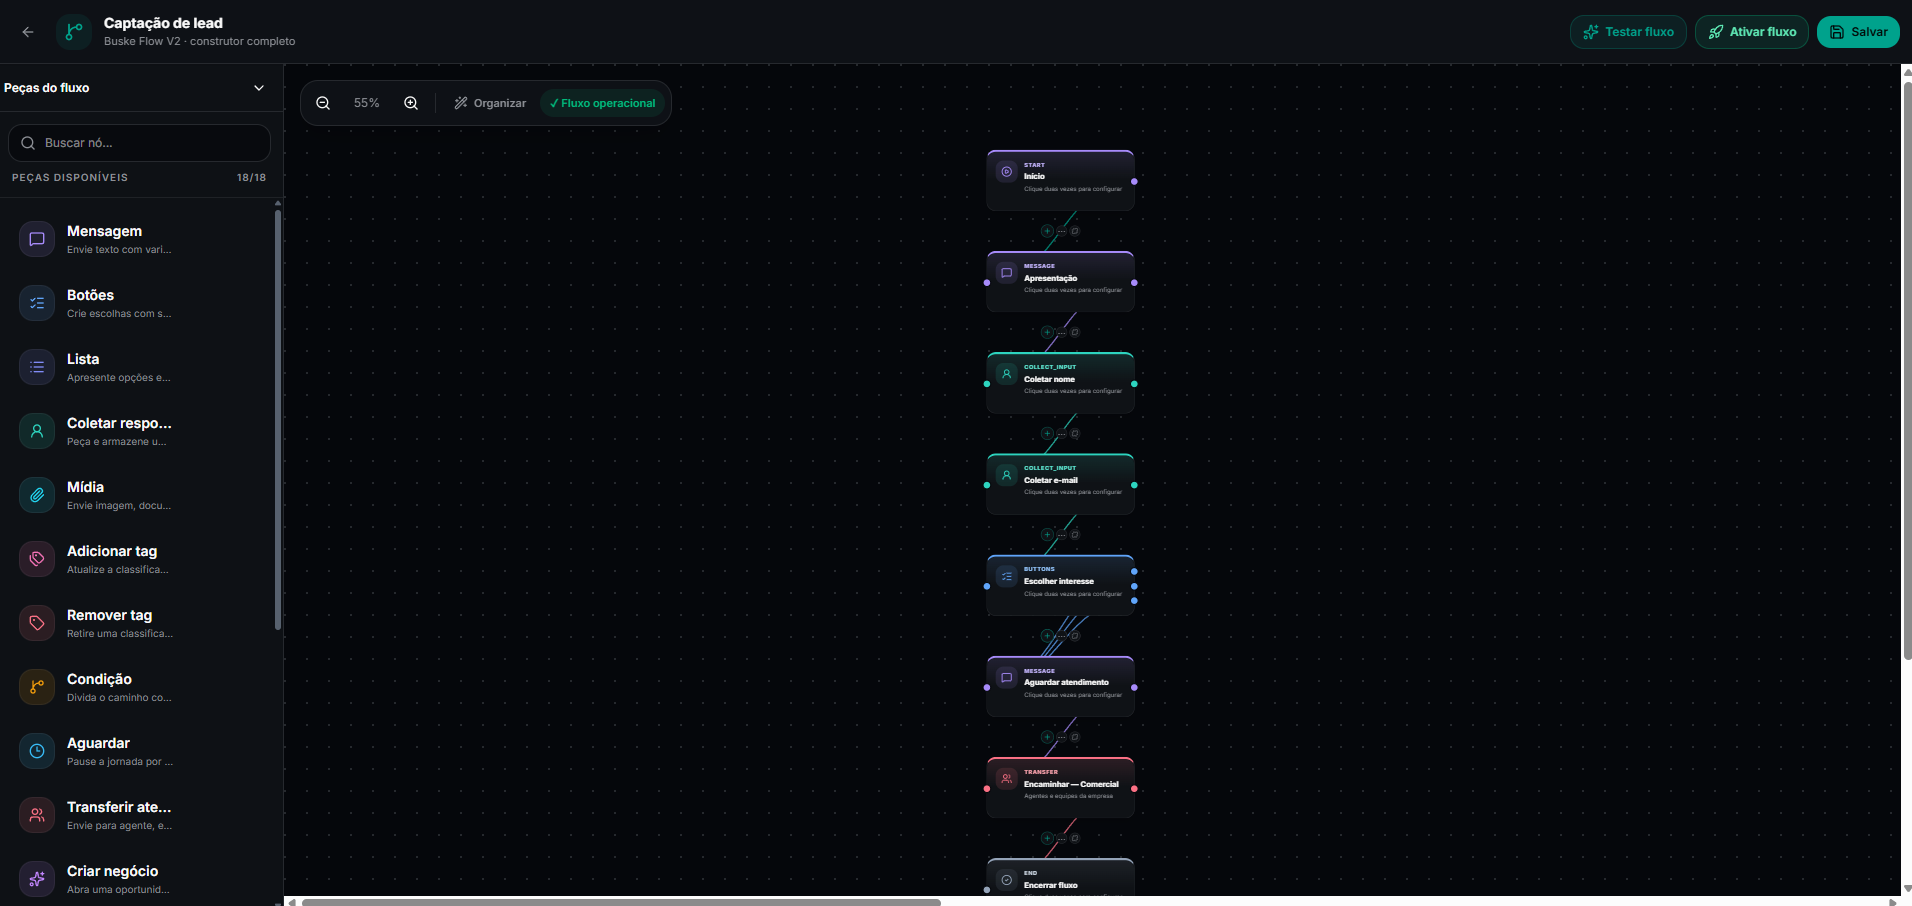Image resolution: width=1912 pixels, height=906 pixels.
Task: Select the Apresentação message node
Action: [1061, 282]
